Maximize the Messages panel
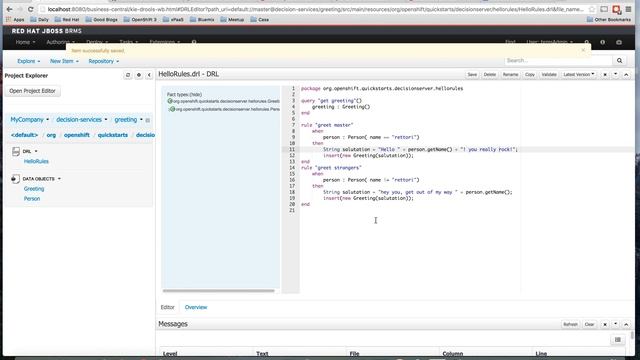 (626, 324)
